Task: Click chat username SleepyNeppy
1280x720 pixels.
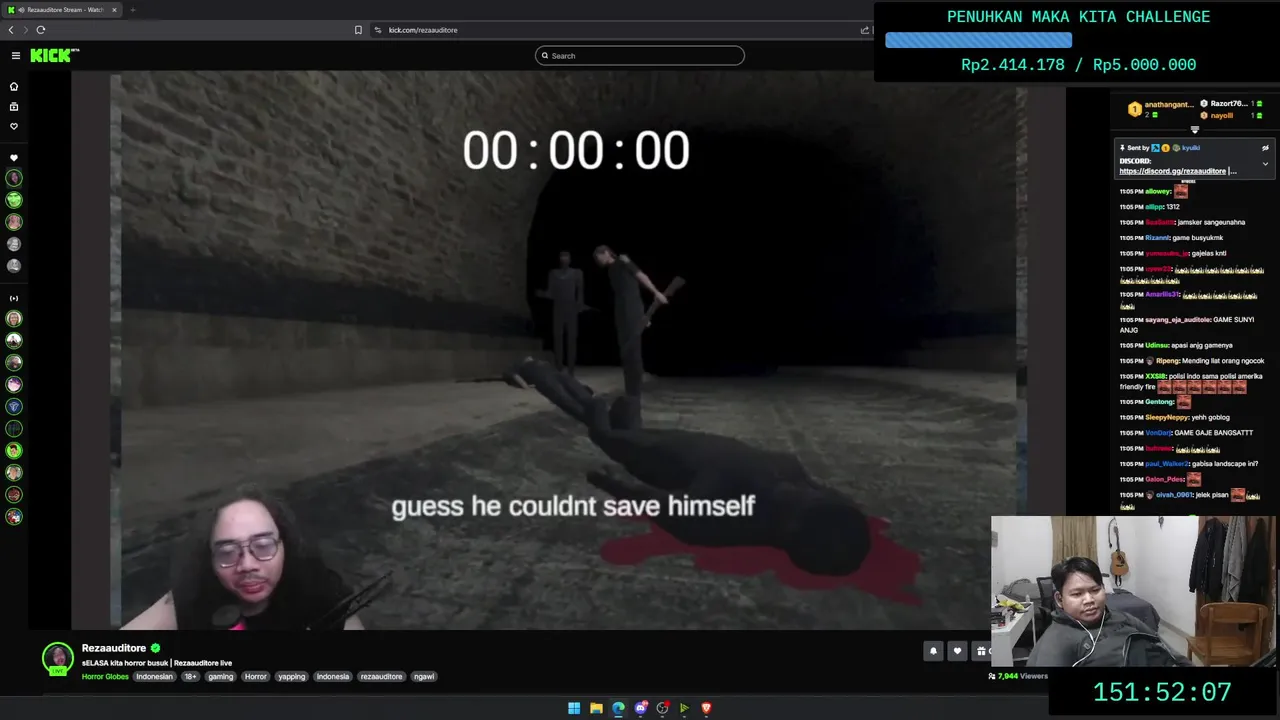Action: click(1165, 418)
